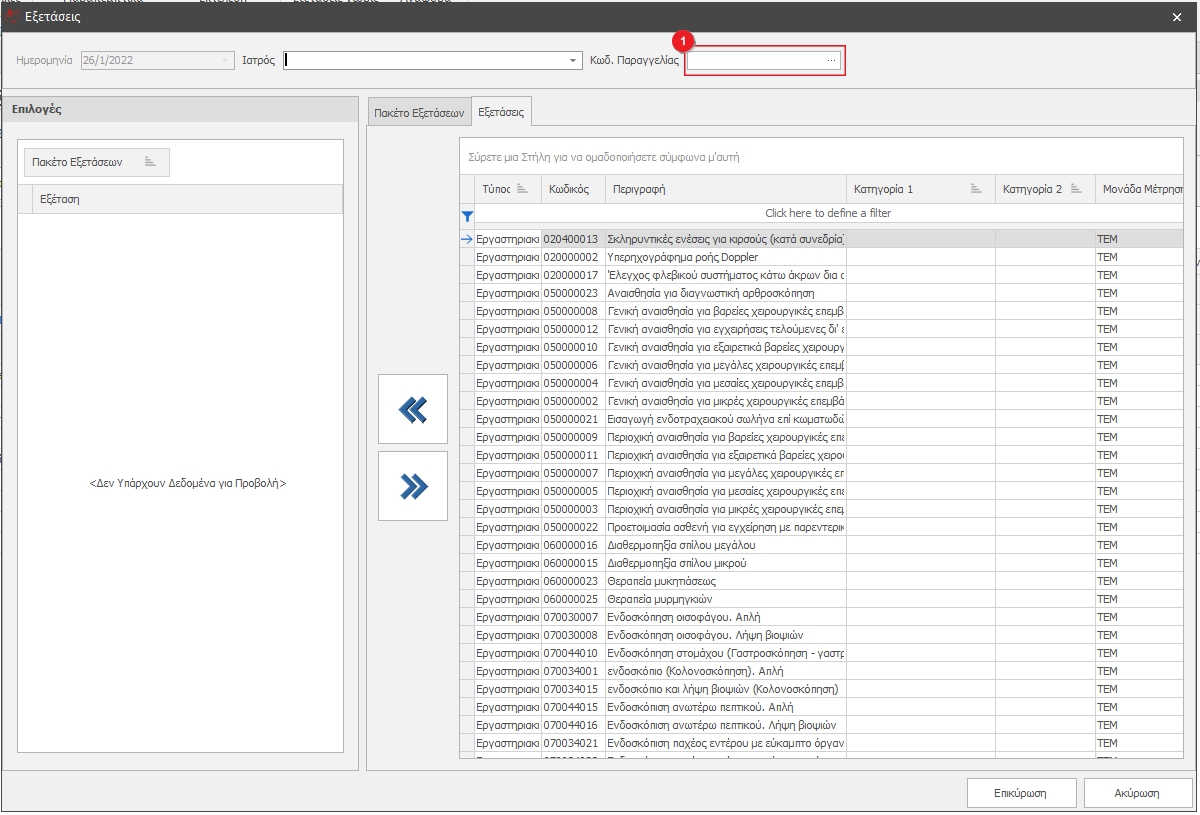Click ellipsis button in Κωδ. Παραγγελίας field
Screen dimensions: 1200x815
pos(831,61)
